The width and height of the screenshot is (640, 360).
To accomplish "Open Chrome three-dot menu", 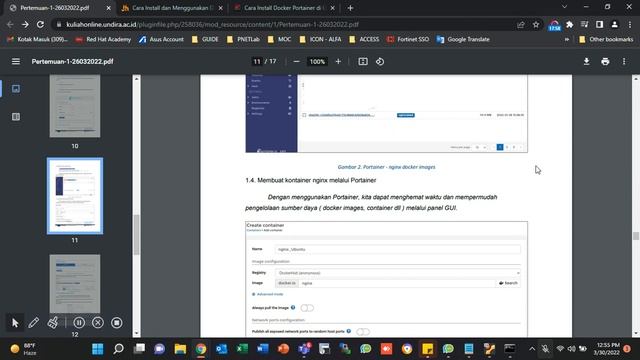I will tap(630, 25).
